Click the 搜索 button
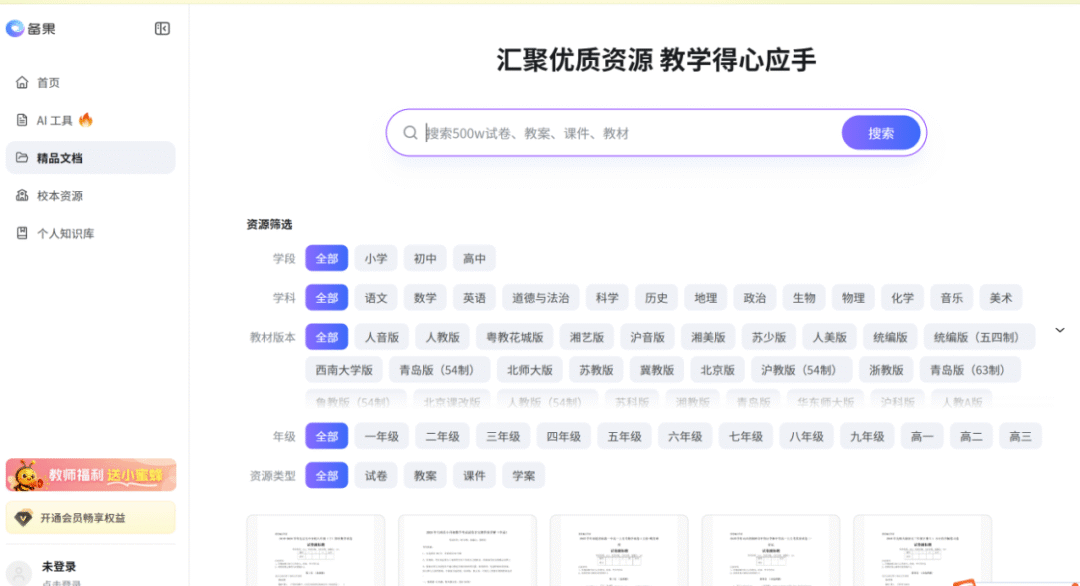1080x586 pixels. click(x=881, y=133)
